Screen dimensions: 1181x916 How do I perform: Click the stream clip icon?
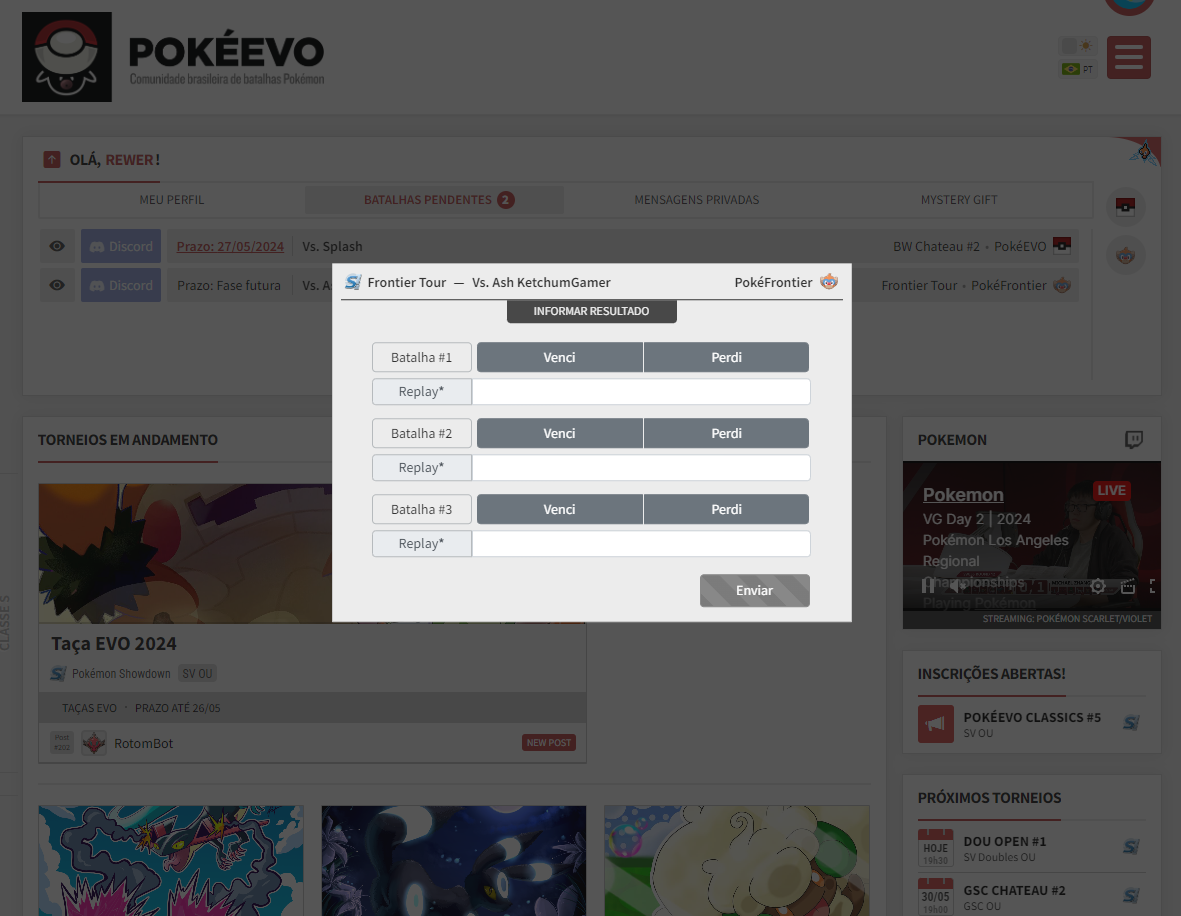tap(1128, 586)
